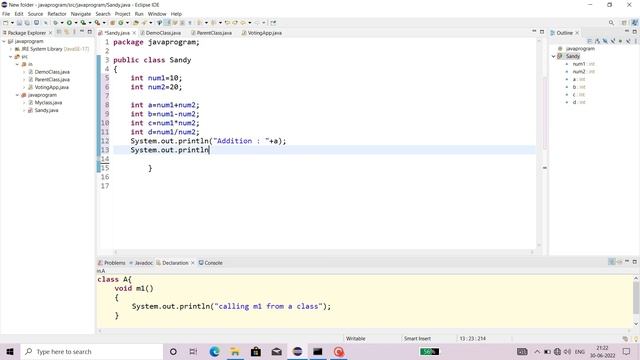Image resolution: width=640 pixels, height=360 pixels.
Task: Open the New file dropdown arrow
Action: (x=12, y=23)
